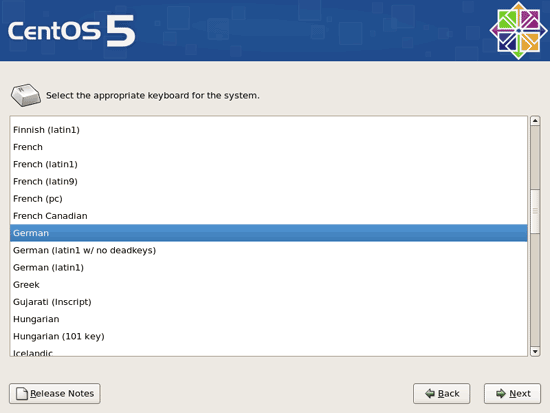This screenshot has width=550, height=413.
Task: Open the Release Notes
Action: pos(55,393)
